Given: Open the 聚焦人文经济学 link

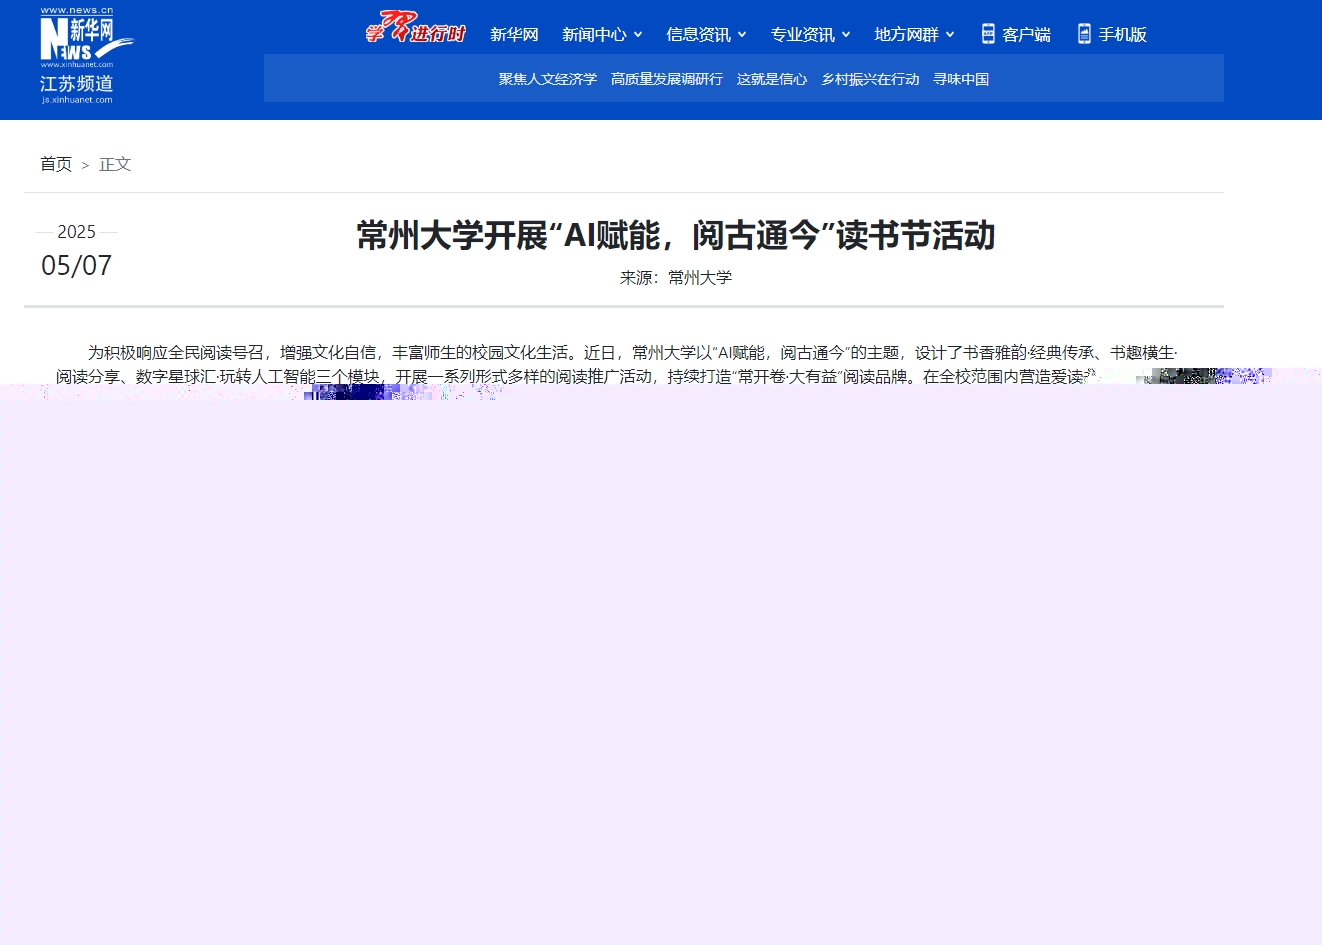Looking at the screenshot, I should (x=548, y=79).
